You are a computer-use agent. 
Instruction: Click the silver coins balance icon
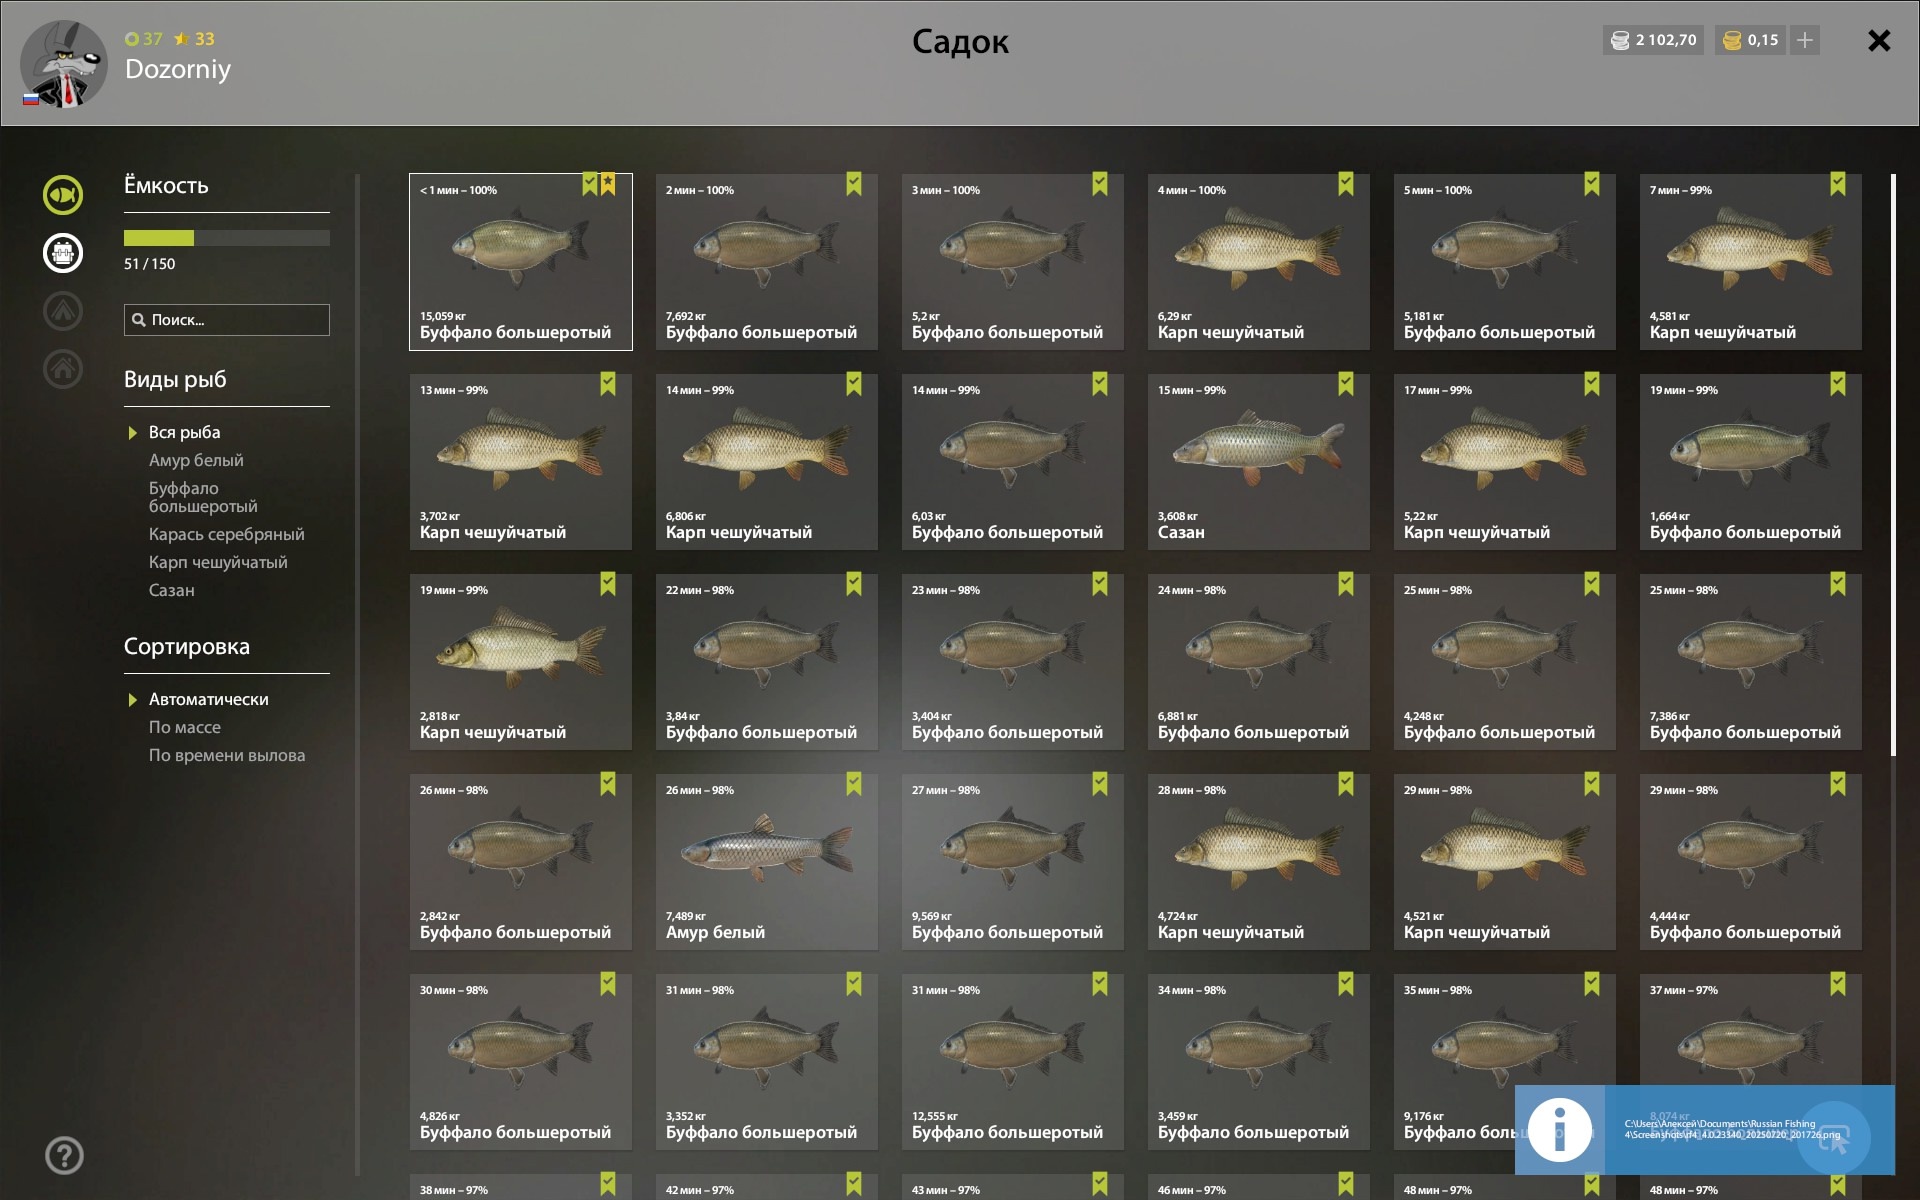click(x=1620, y=41)
